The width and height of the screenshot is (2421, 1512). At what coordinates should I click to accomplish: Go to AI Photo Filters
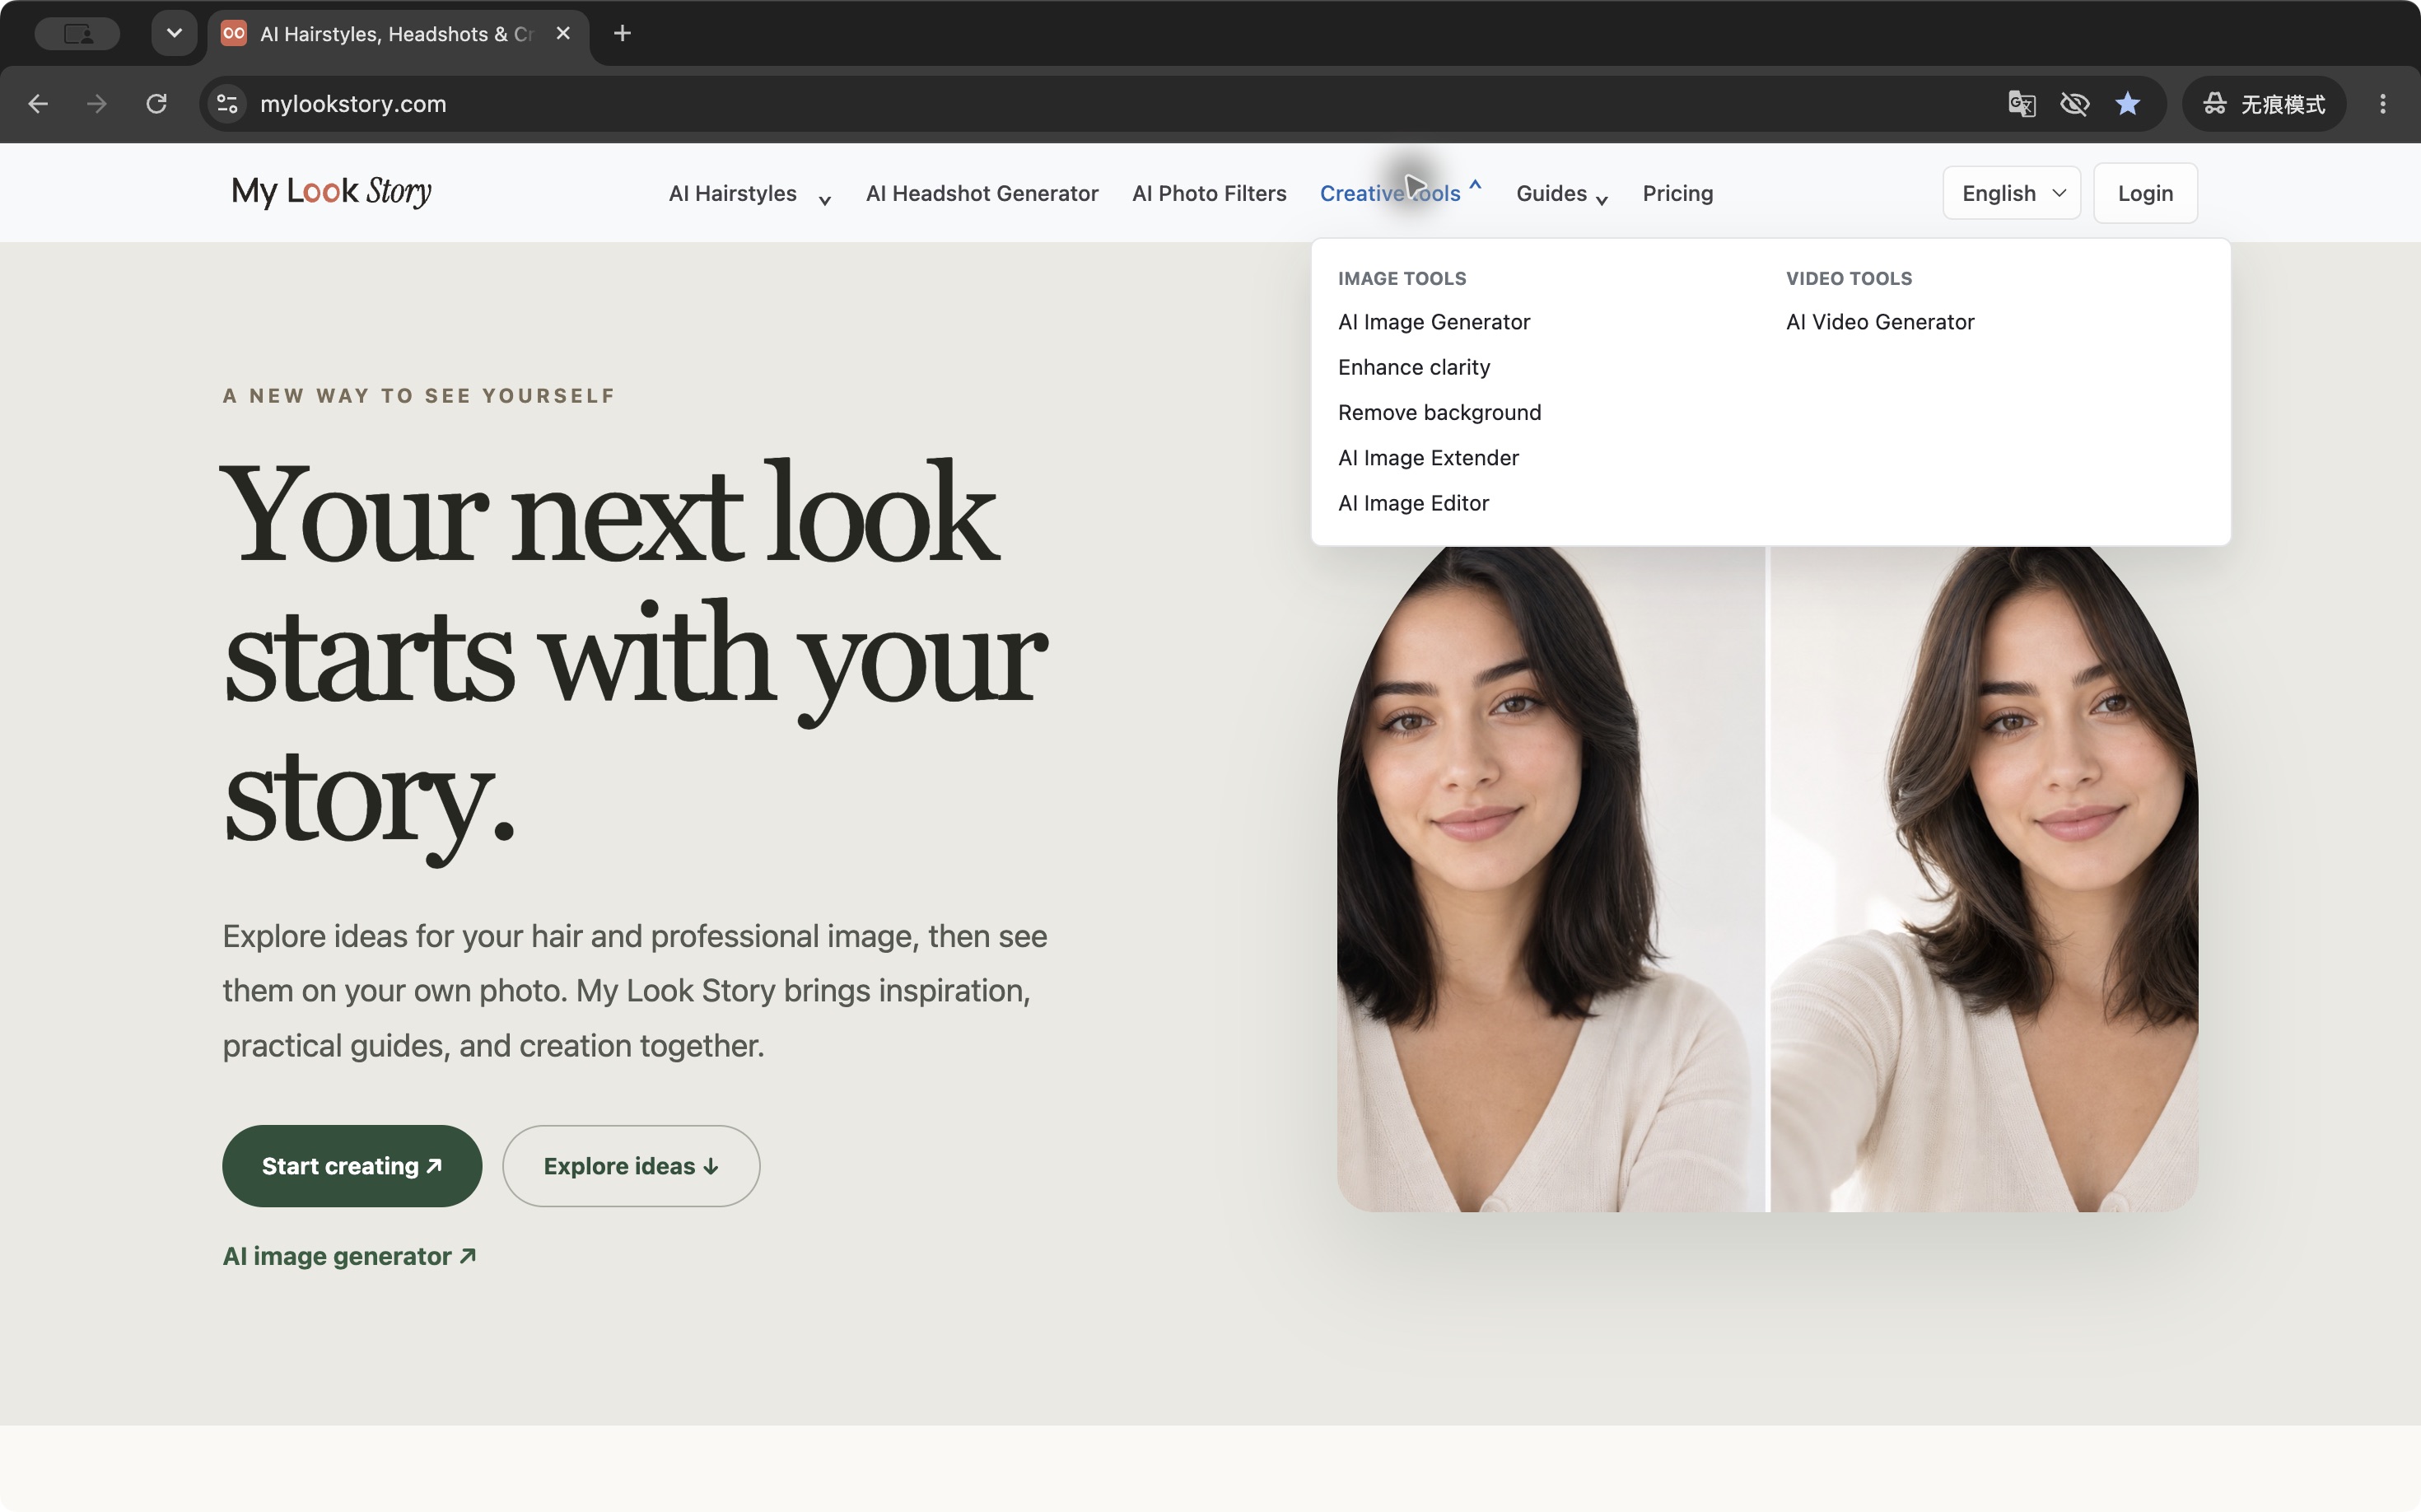pos(1209,194)
